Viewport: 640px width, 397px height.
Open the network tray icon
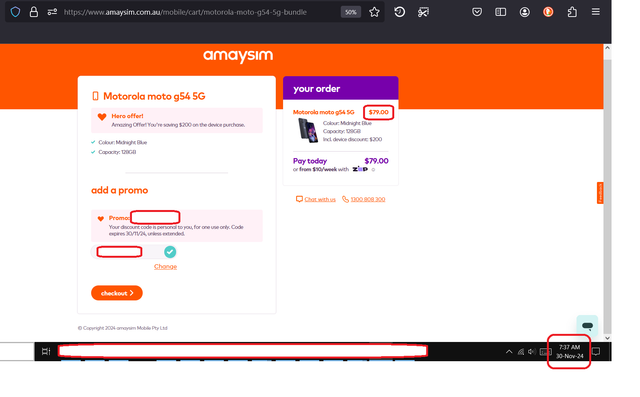point(521,352)
